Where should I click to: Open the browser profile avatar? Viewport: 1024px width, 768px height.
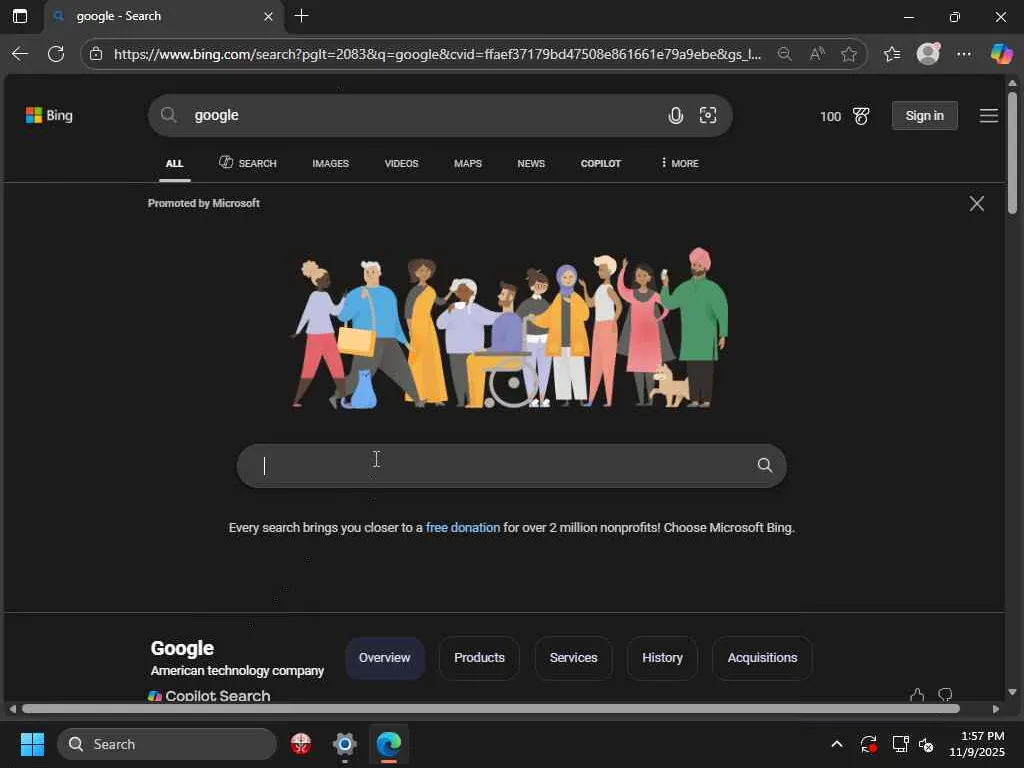click(928, 54)
